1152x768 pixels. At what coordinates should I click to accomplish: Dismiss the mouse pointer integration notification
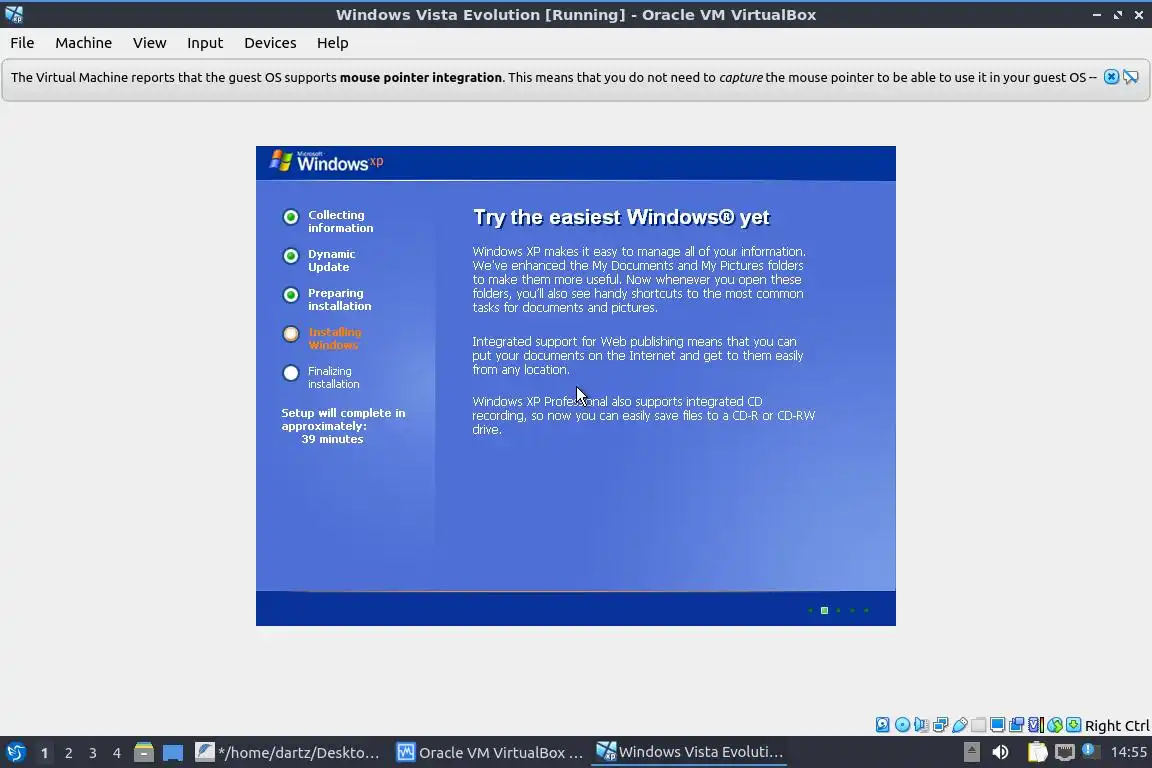click(1111, 77)
